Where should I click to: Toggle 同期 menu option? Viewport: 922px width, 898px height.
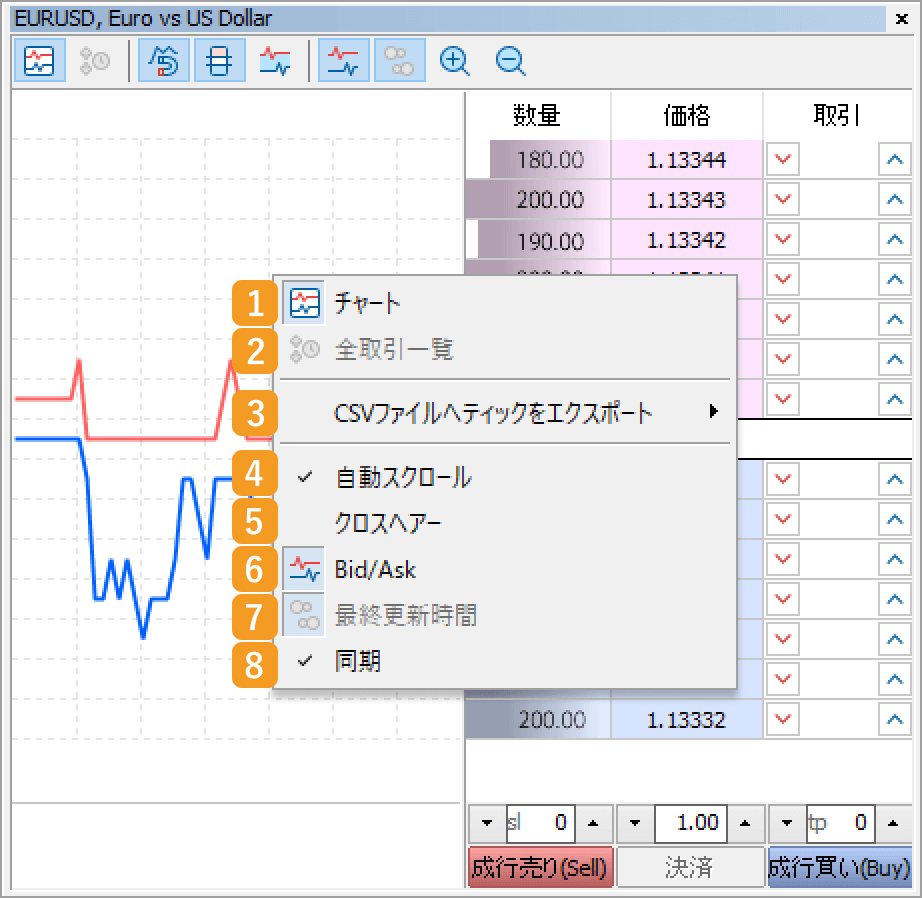point(506,661)
